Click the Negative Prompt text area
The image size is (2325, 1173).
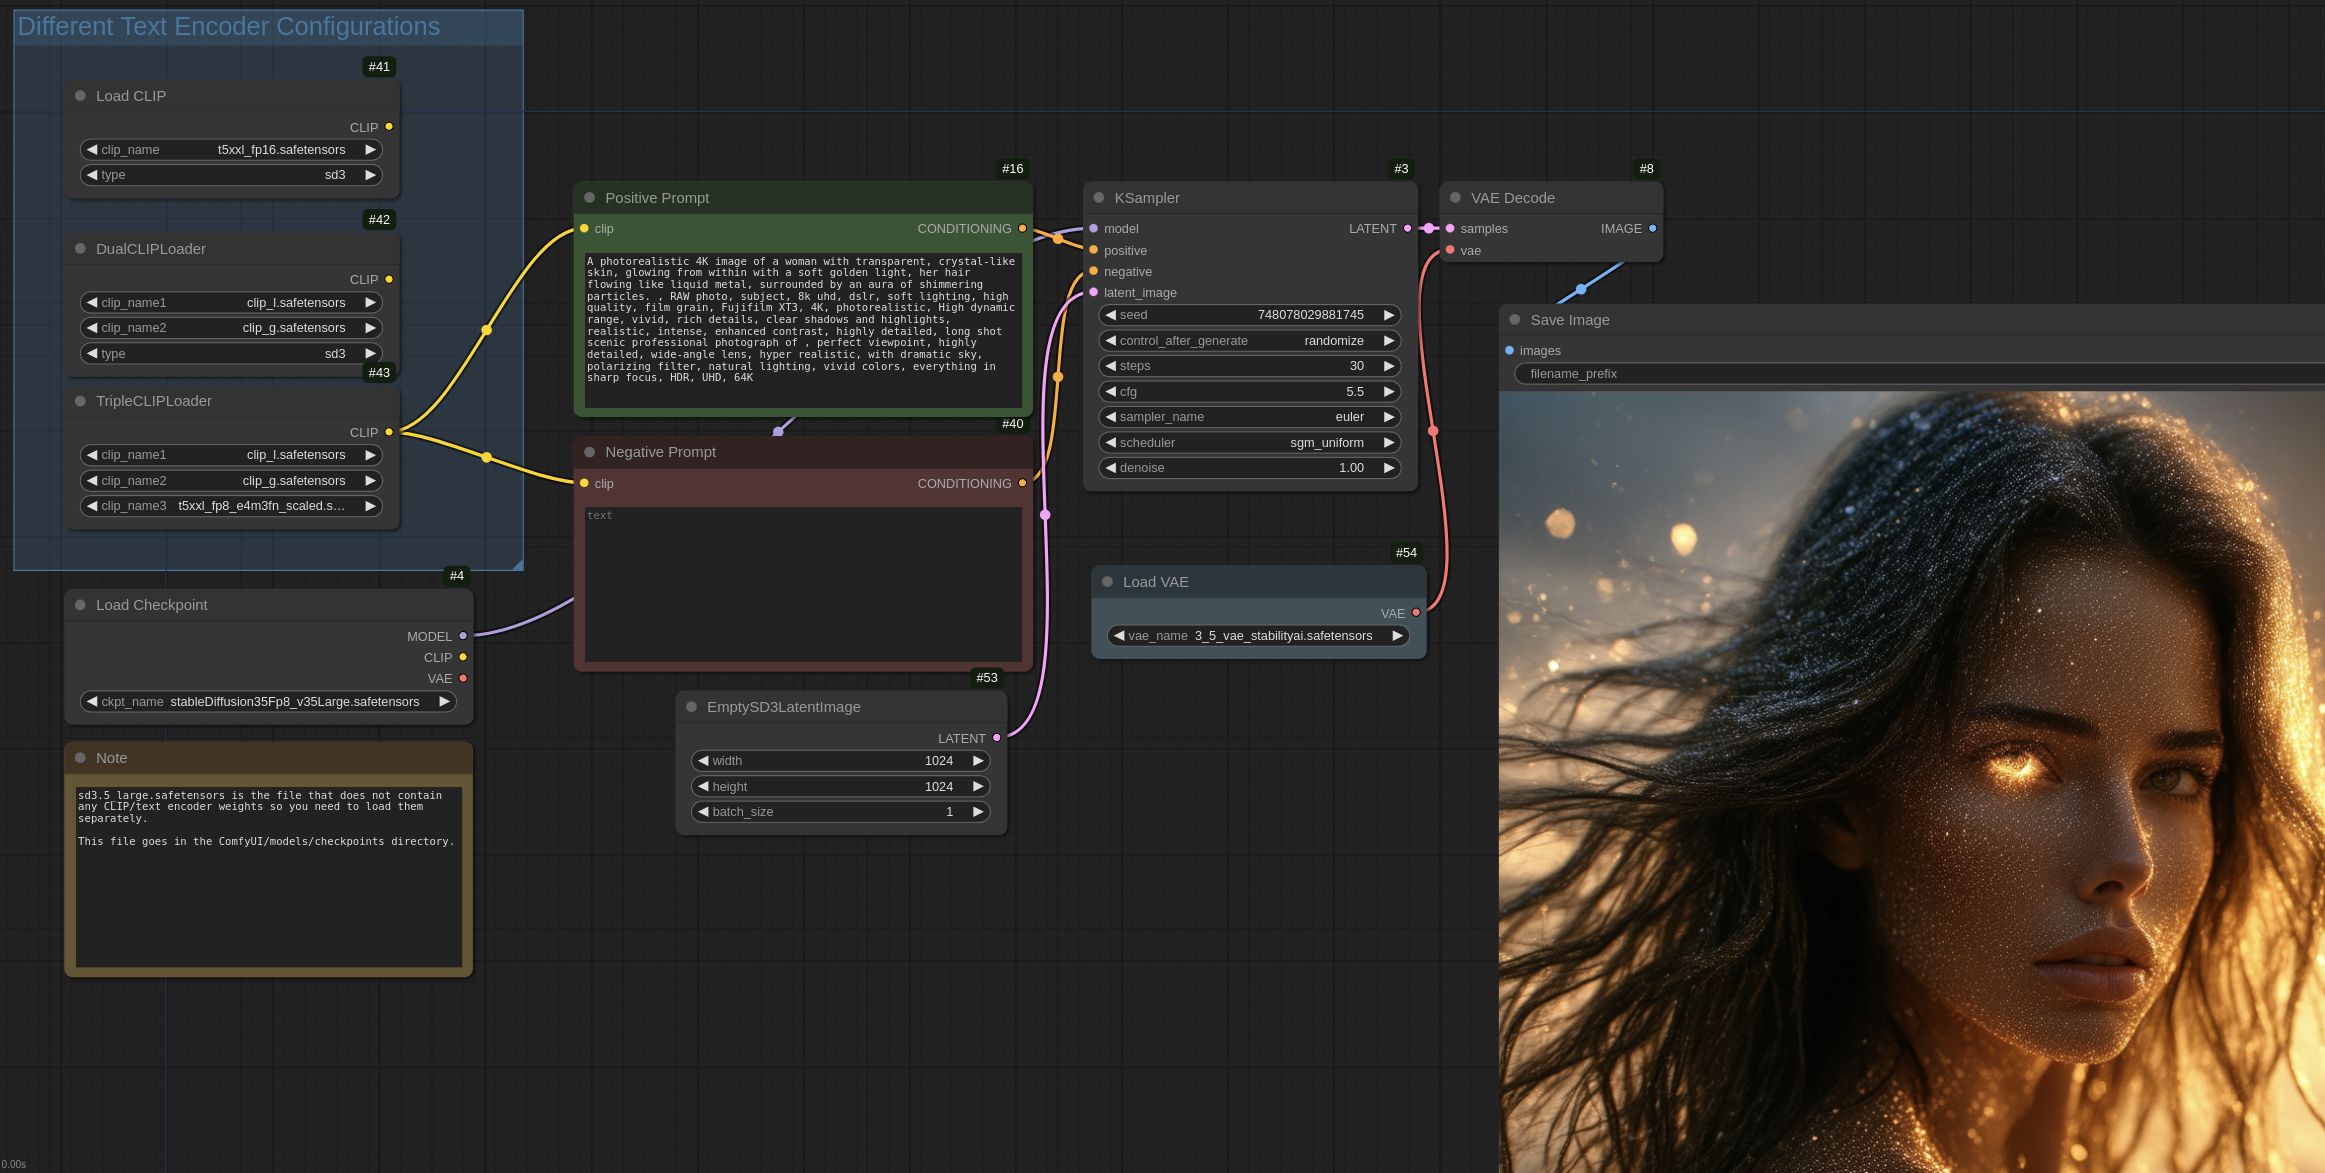pyautogui.click(x=803, y=584)
